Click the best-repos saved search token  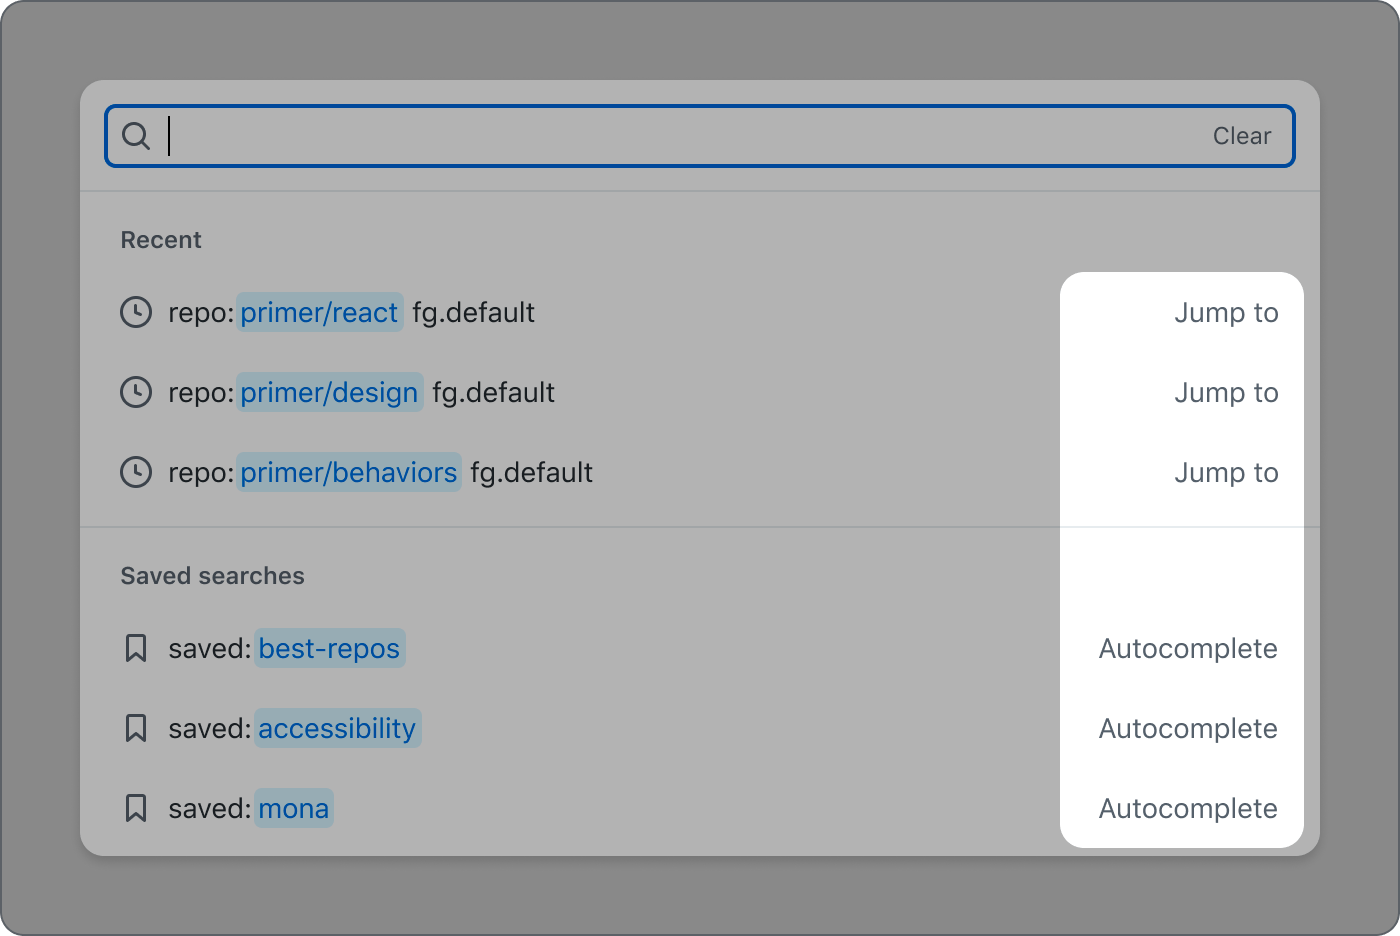330,648
